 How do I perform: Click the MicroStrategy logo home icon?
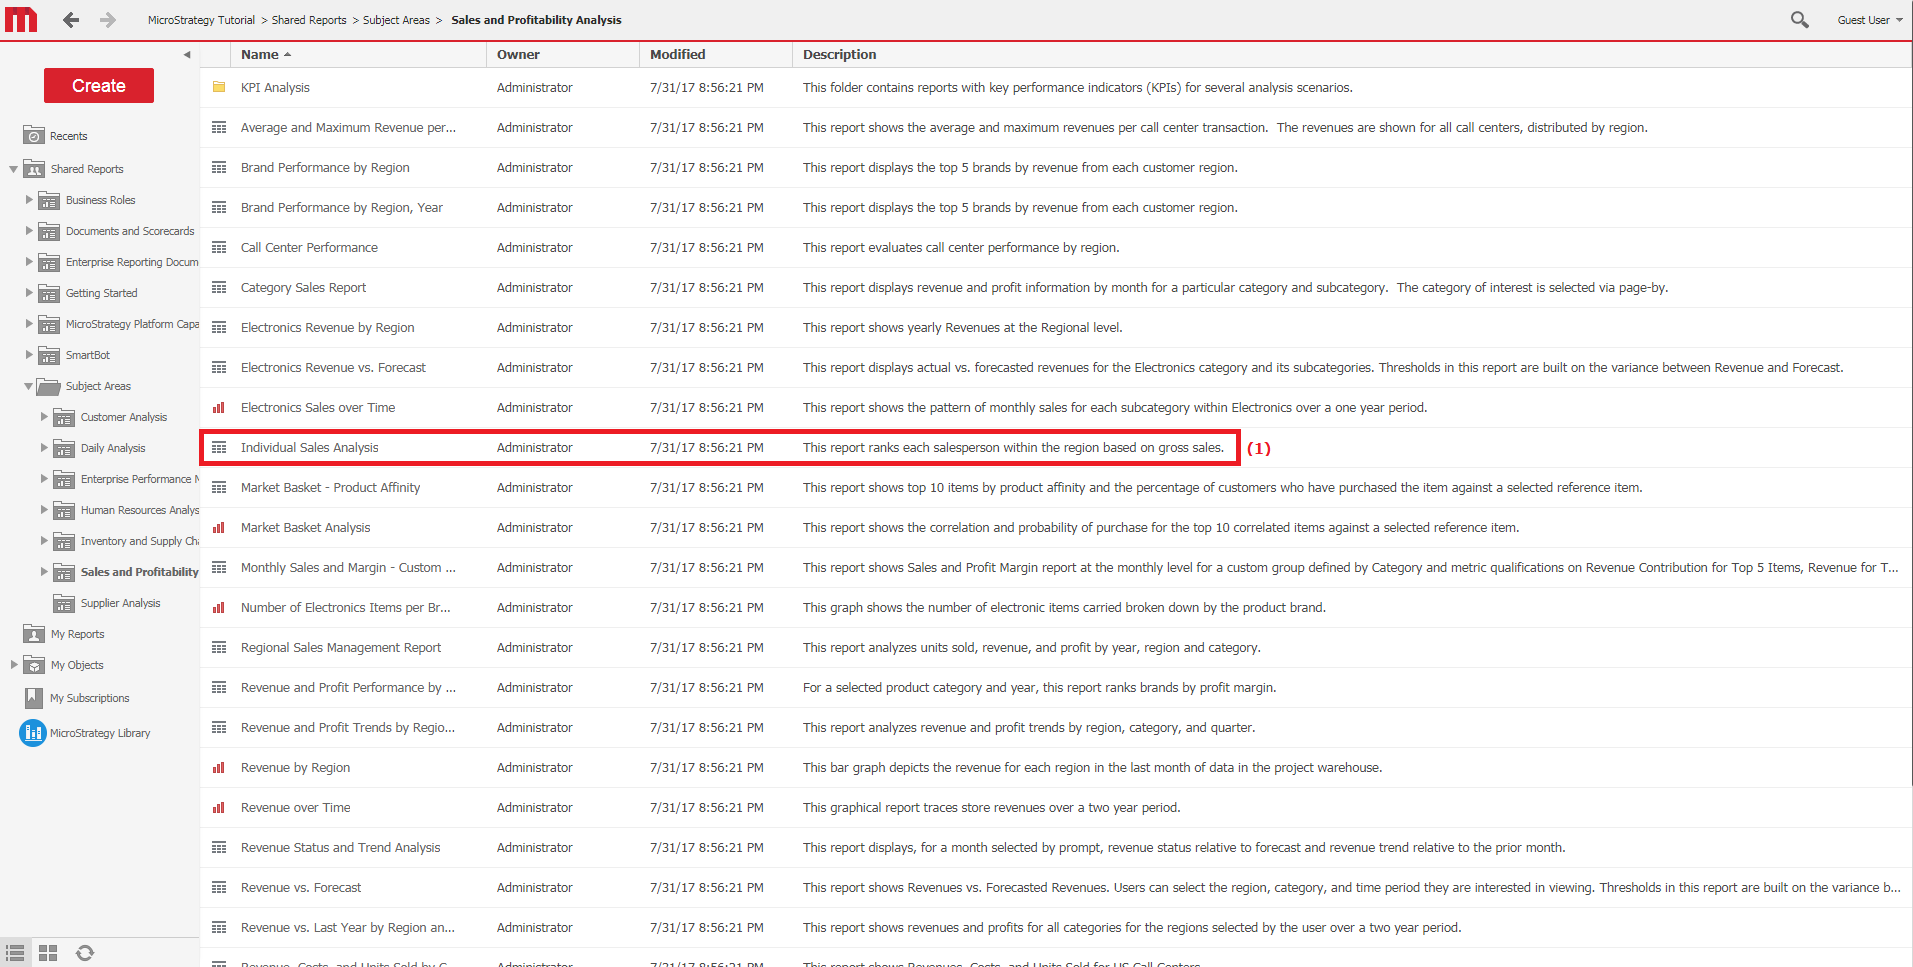point(21,19)
